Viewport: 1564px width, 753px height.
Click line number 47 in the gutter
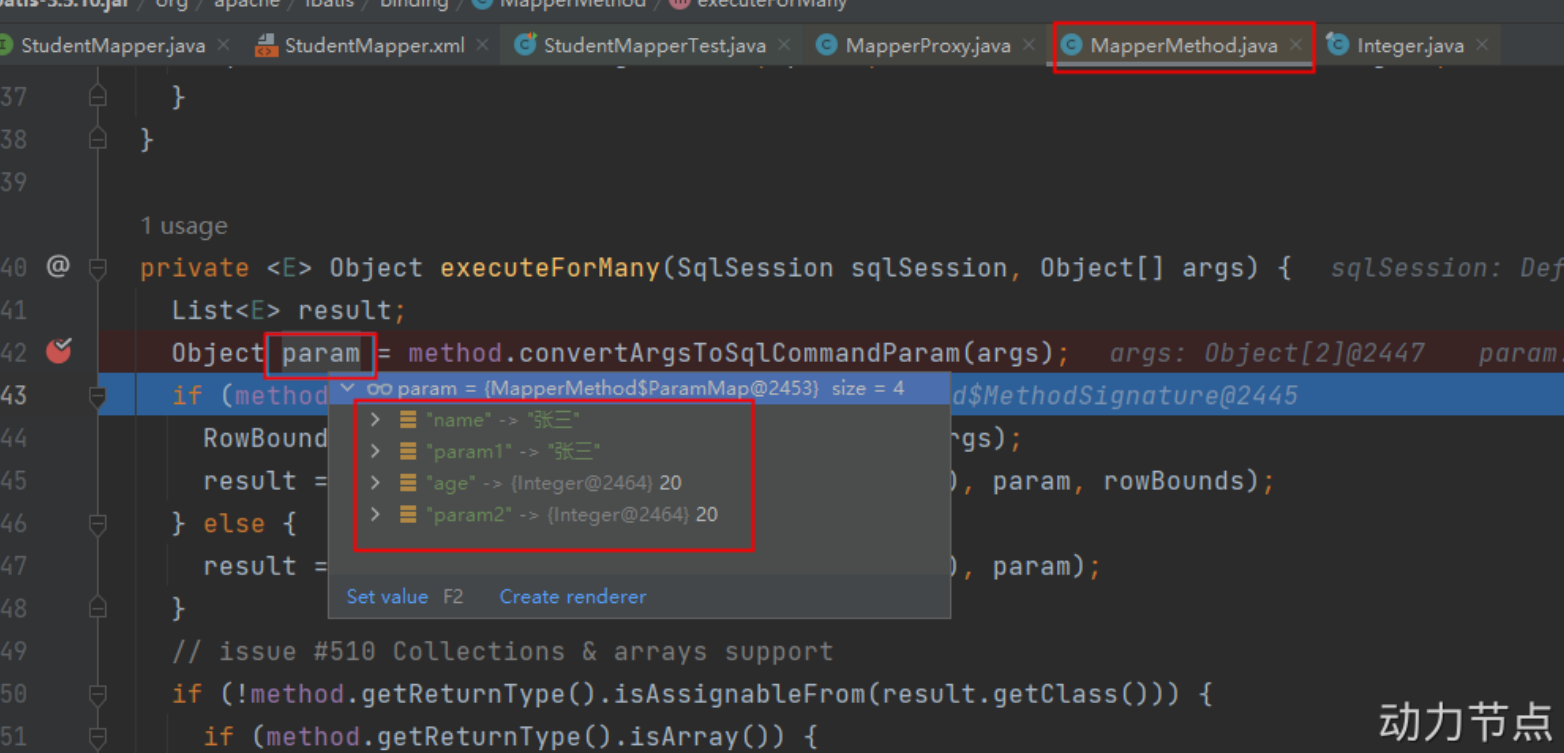14,566
